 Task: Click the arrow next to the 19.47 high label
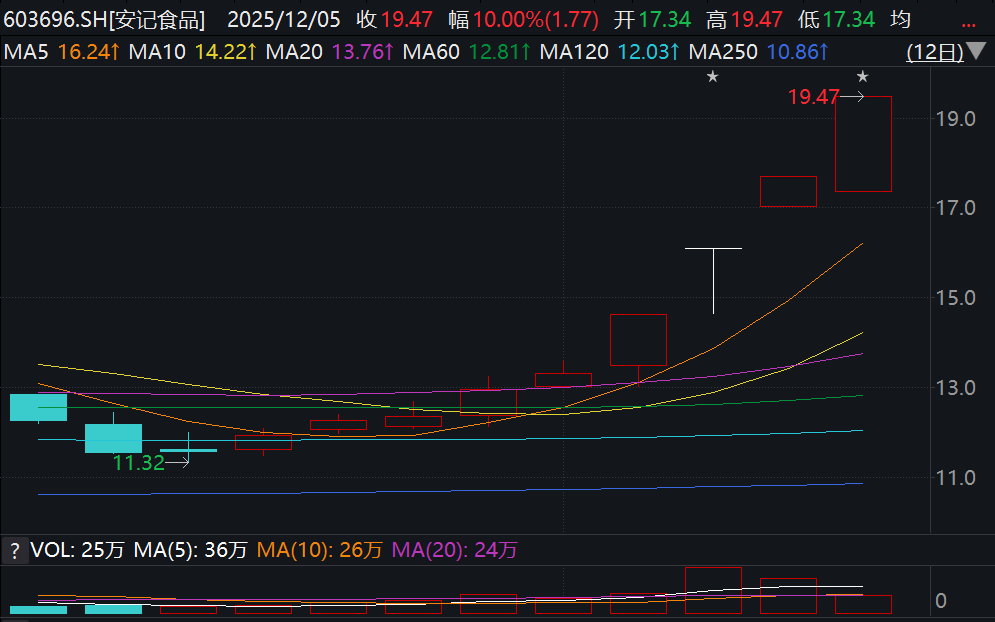coord(853,97)
